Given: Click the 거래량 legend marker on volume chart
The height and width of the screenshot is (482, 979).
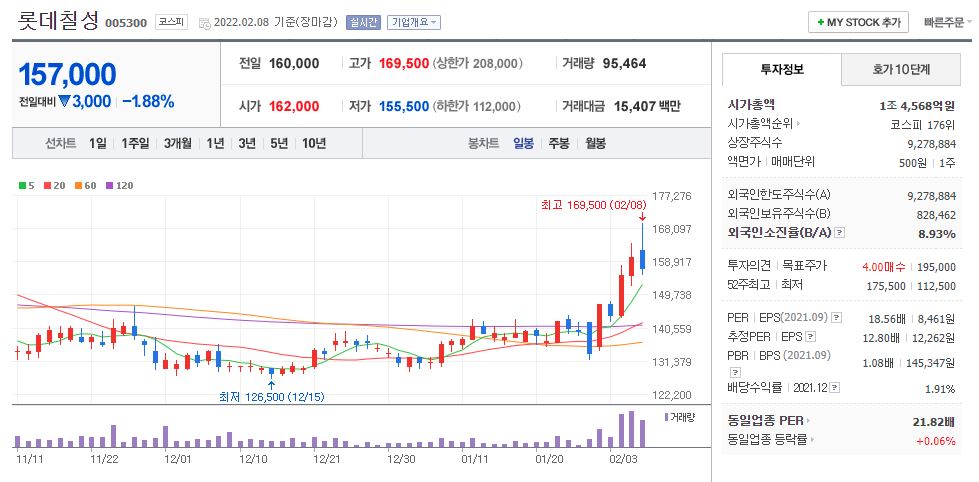Looking at the screenshot, I should (666, 416).
